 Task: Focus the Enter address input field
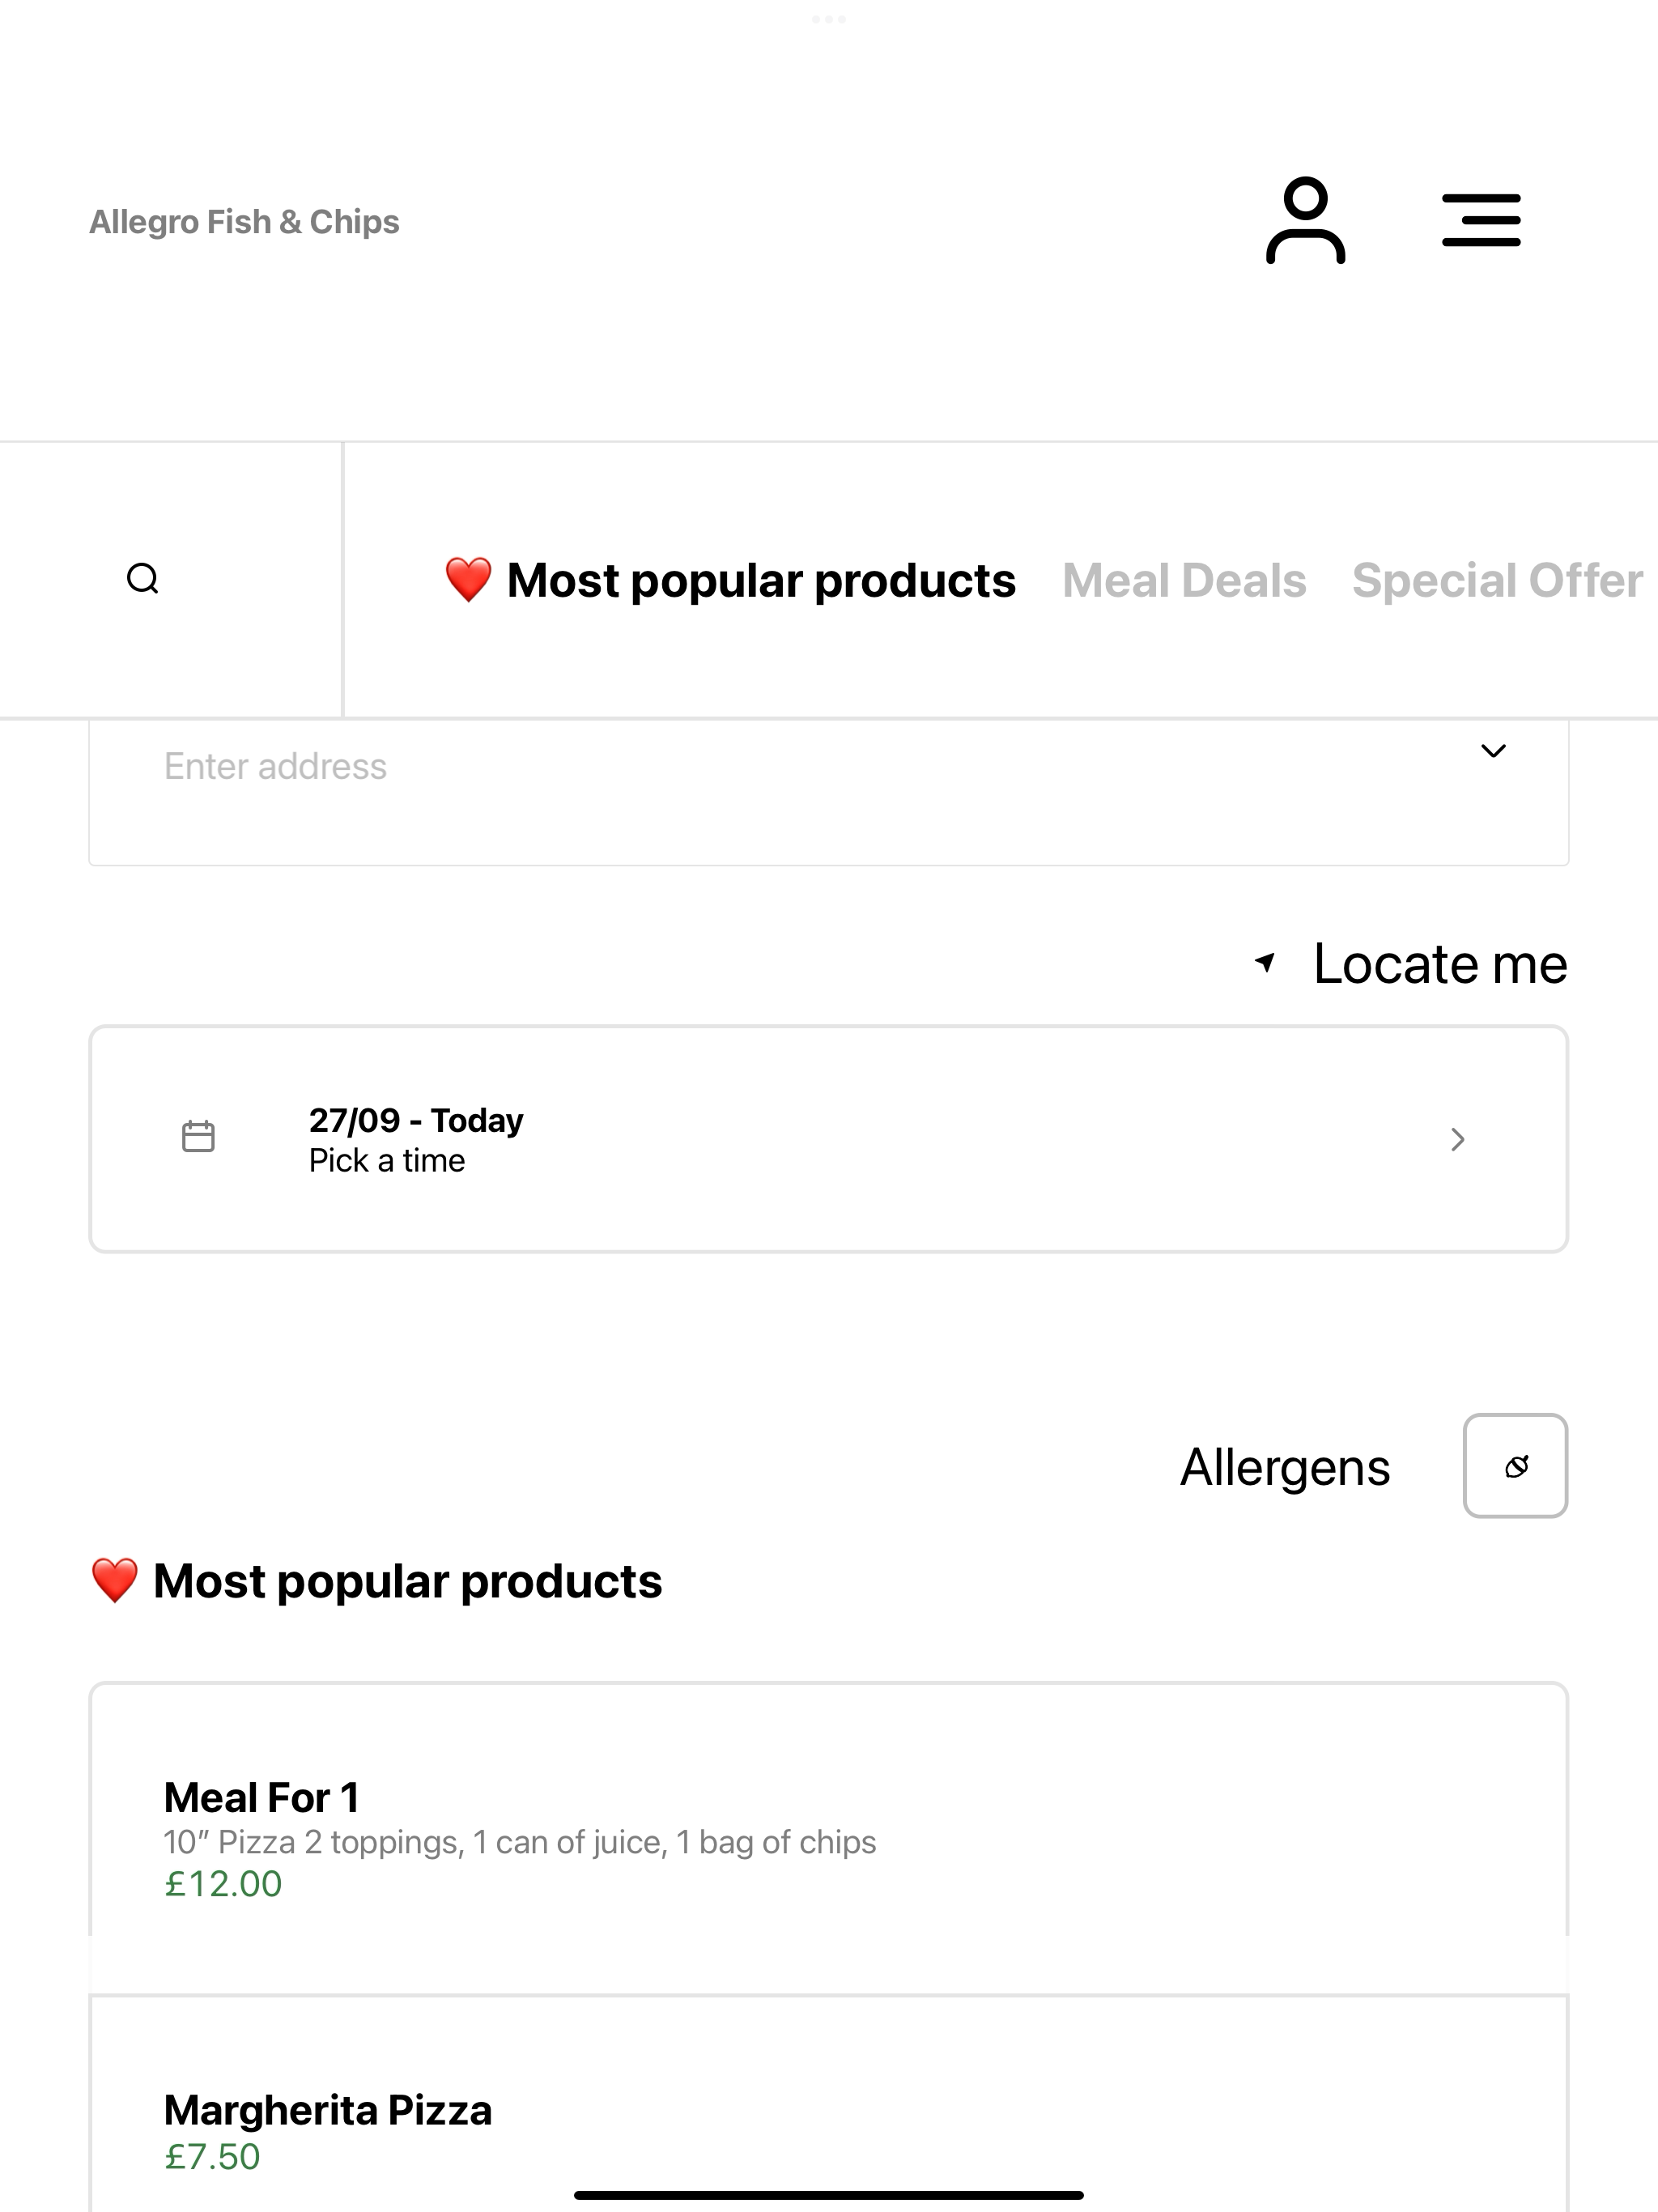(829, 791)
